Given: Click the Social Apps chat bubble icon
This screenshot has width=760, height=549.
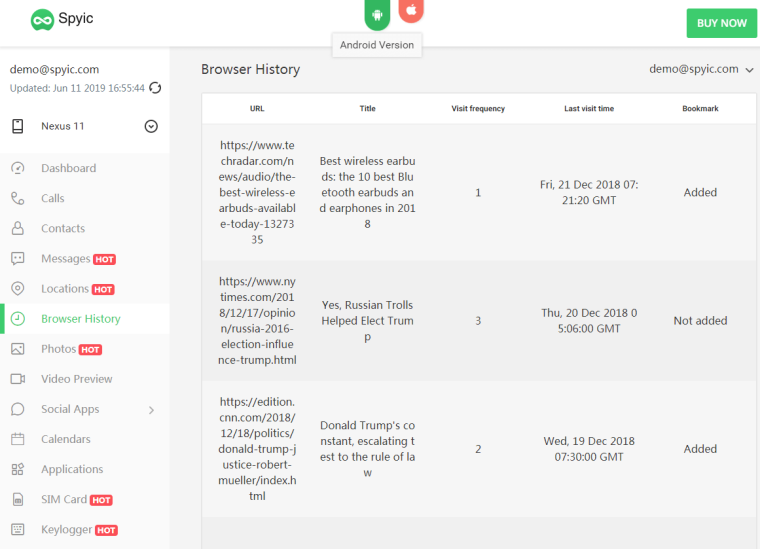Looking at the screenshot, I should (x=18, y=409).
